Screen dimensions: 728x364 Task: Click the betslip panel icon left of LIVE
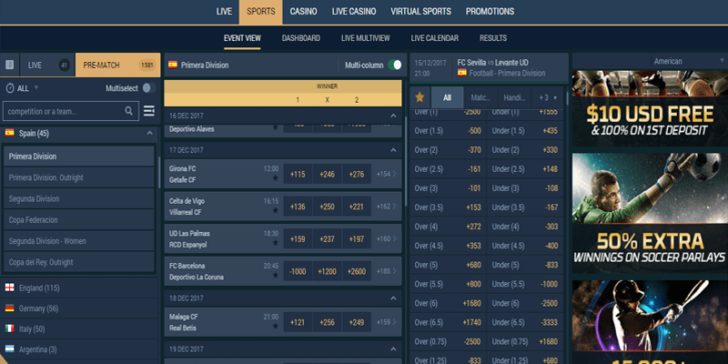9,65
